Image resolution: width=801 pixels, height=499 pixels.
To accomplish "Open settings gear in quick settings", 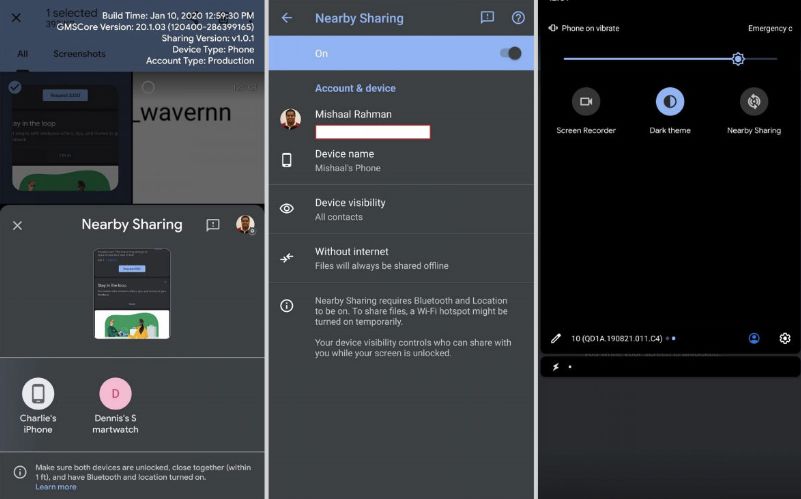I will [x=785, y=338].
